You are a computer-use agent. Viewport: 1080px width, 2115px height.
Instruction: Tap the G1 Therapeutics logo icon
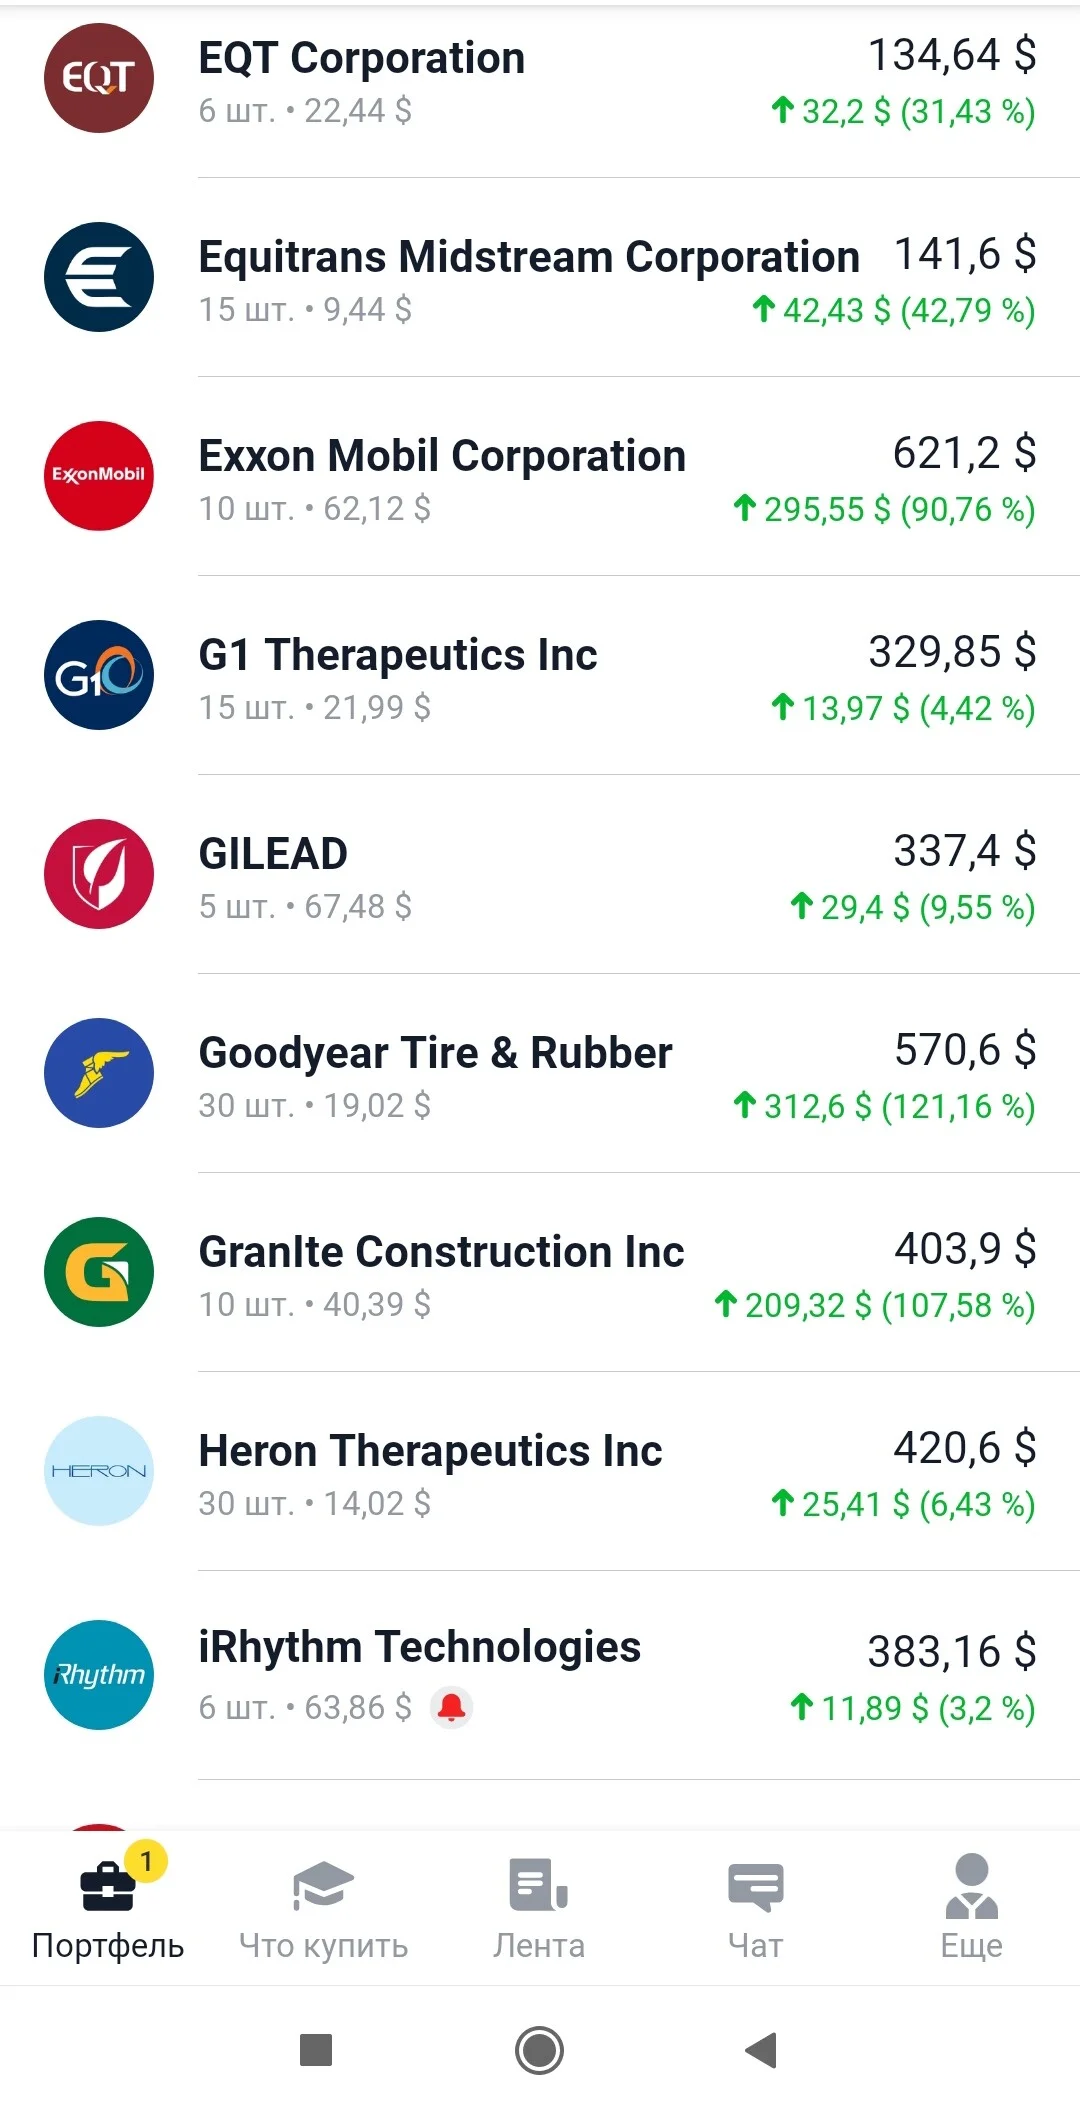99,675
